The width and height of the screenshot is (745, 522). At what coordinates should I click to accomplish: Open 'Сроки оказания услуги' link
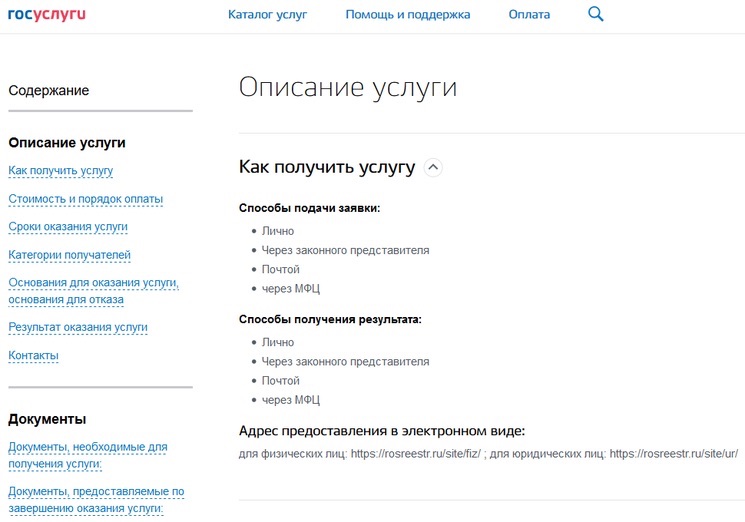[68, 227]
